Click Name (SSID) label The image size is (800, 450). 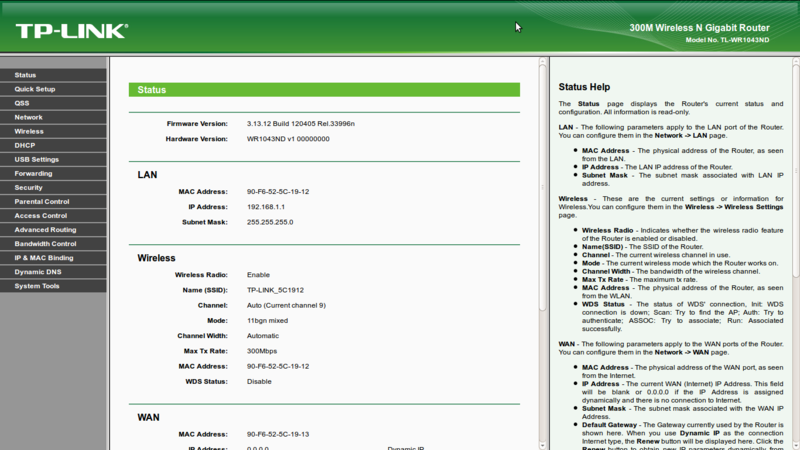(205, 290)
